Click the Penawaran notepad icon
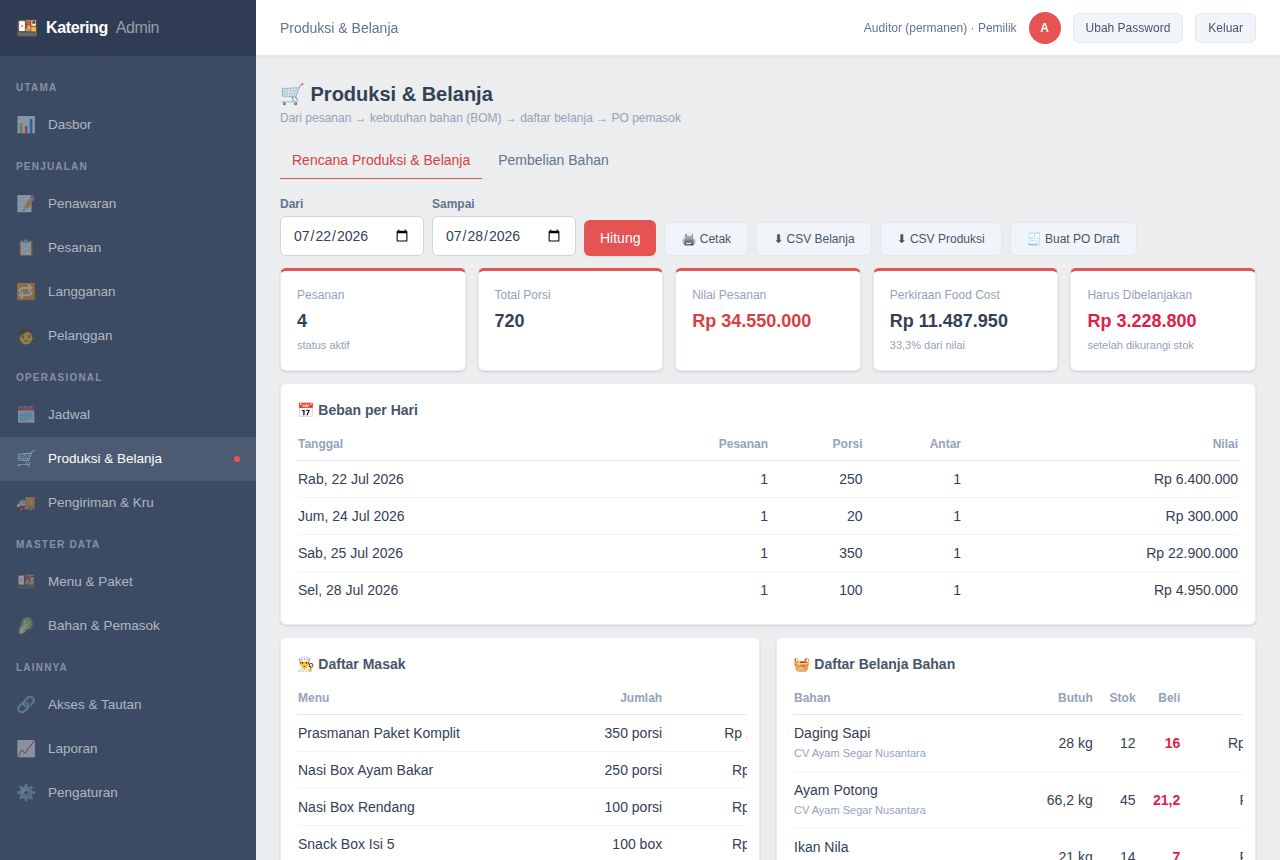The image size is (1280, 860). 26,204
